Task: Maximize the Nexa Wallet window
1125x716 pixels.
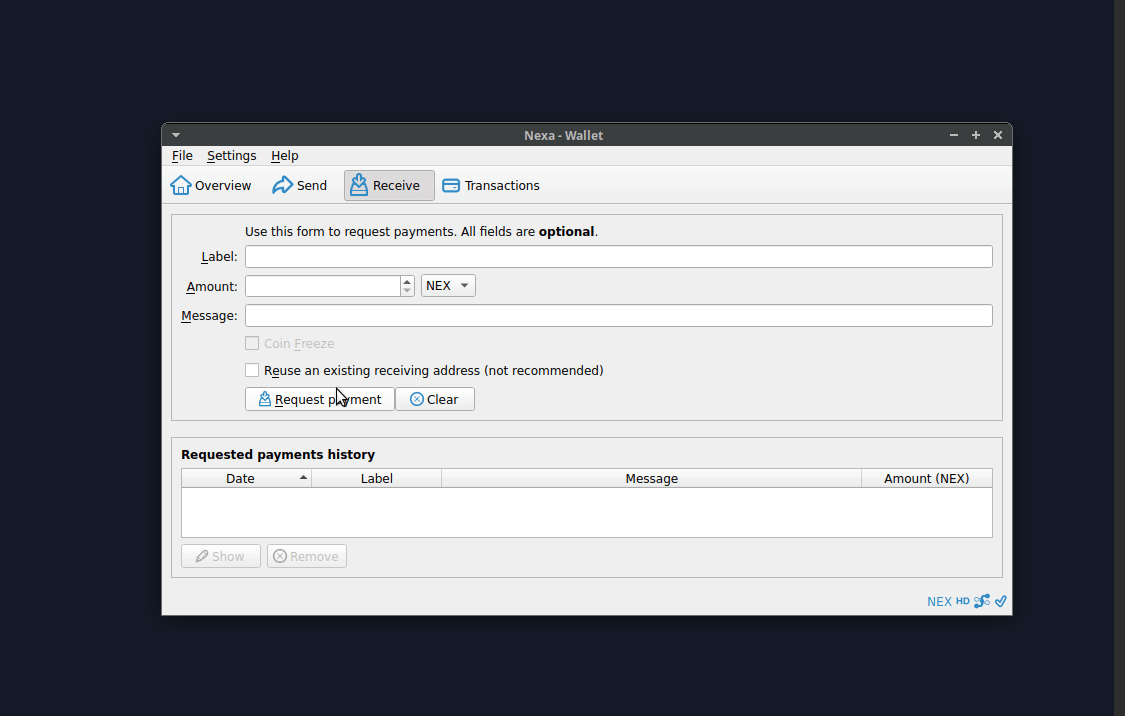Action: pyautogui.click(x=976, y=135)
